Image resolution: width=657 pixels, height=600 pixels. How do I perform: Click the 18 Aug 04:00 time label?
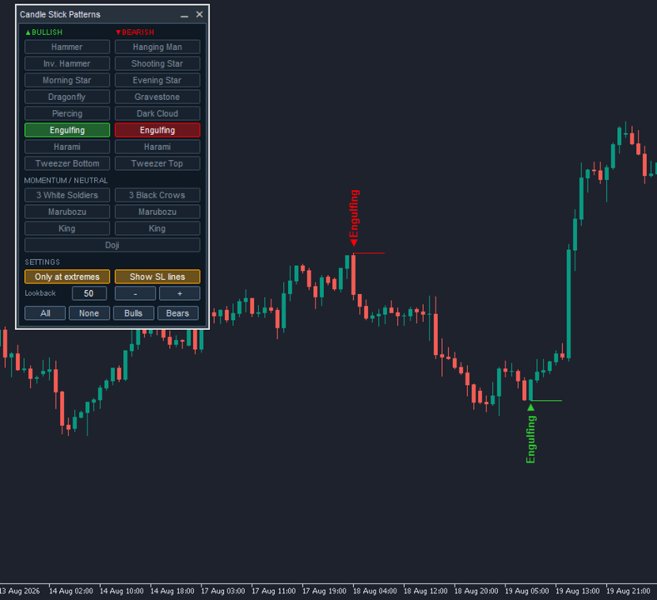(375, 591)
